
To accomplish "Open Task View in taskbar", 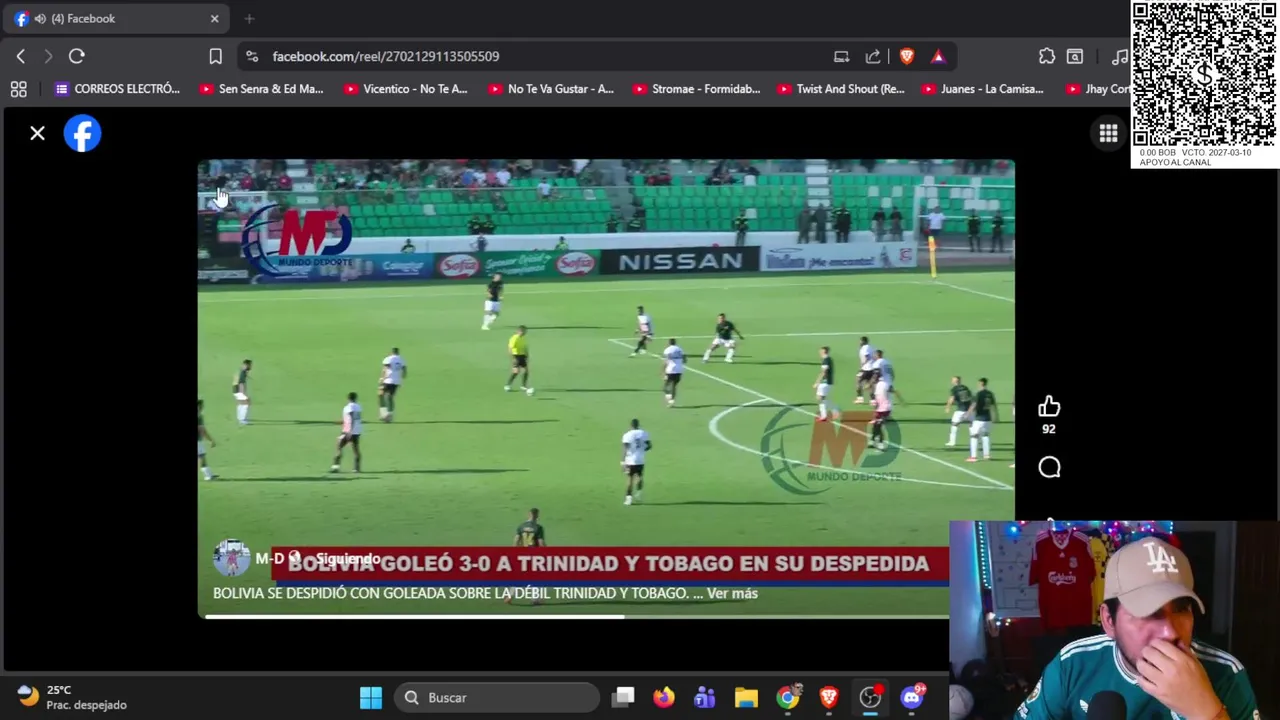I will 624,697.
